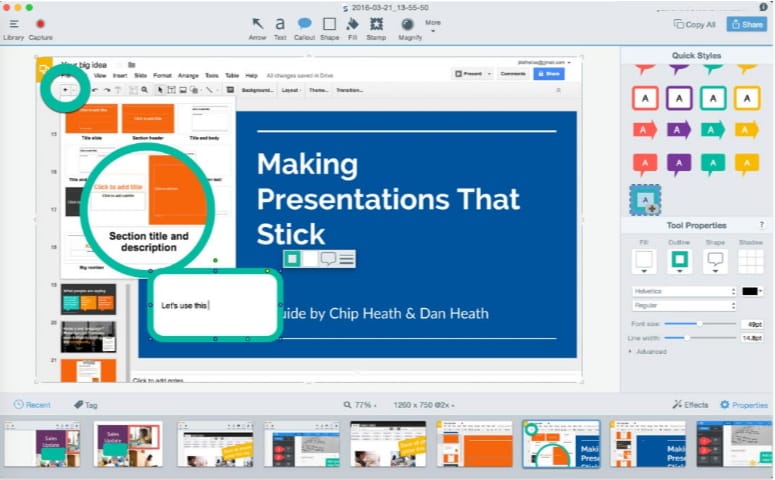The height and width of the screenshot is (480, 775).
Task: Apply yellow outlined square quick style
Action: 747,98
